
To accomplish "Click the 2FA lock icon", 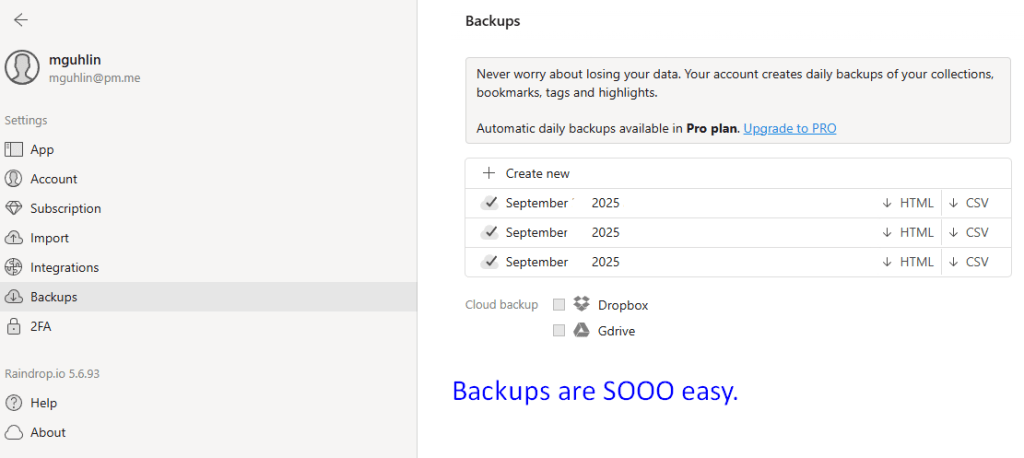I will click(x=13, y=327).
